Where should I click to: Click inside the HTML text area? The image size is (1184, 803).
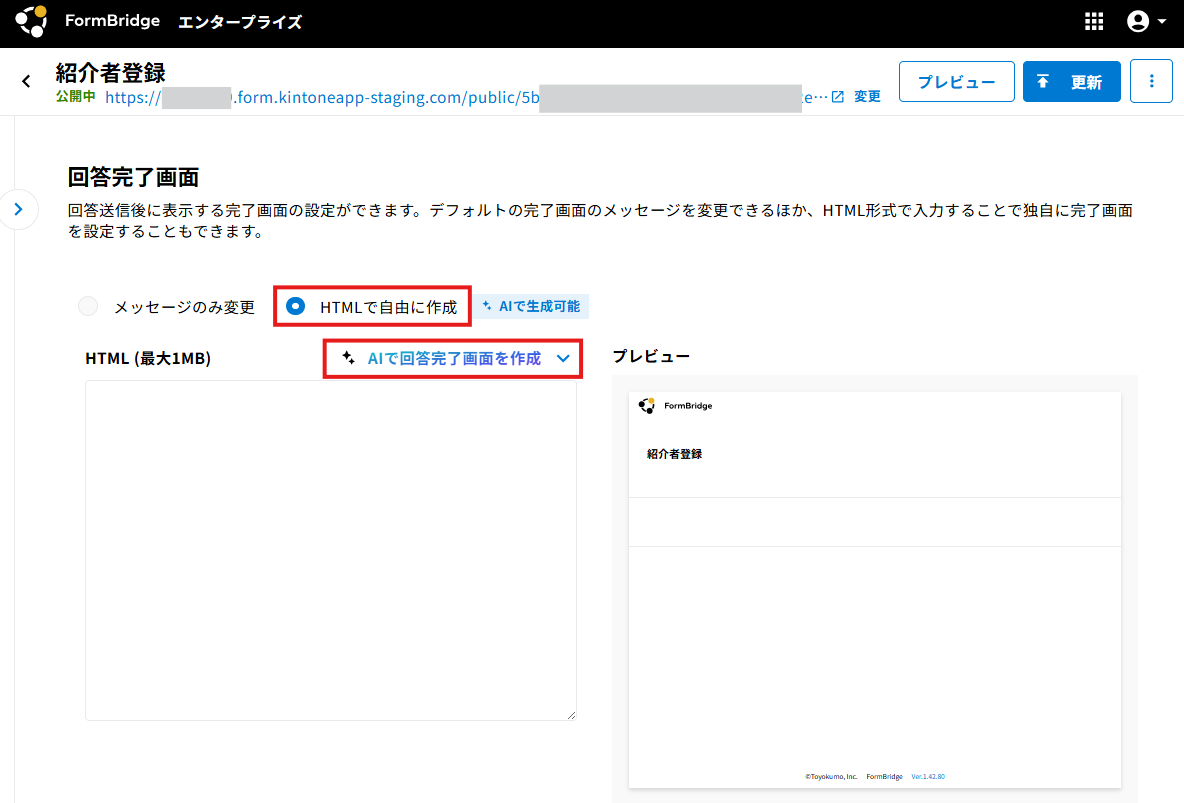[x=331, y=550]
